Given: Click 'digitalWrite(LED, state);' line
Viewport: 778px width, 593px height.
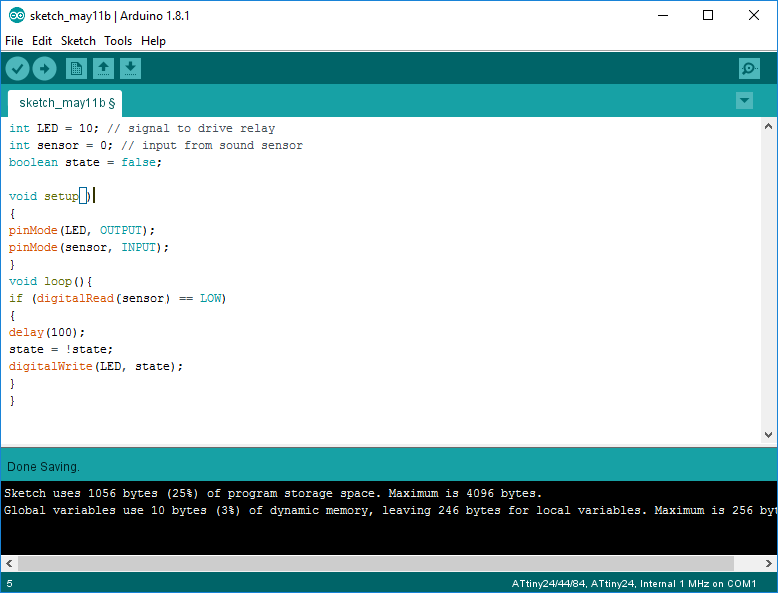Looking at the screenshot, I should pyautogui.click(x=96, y=366).
